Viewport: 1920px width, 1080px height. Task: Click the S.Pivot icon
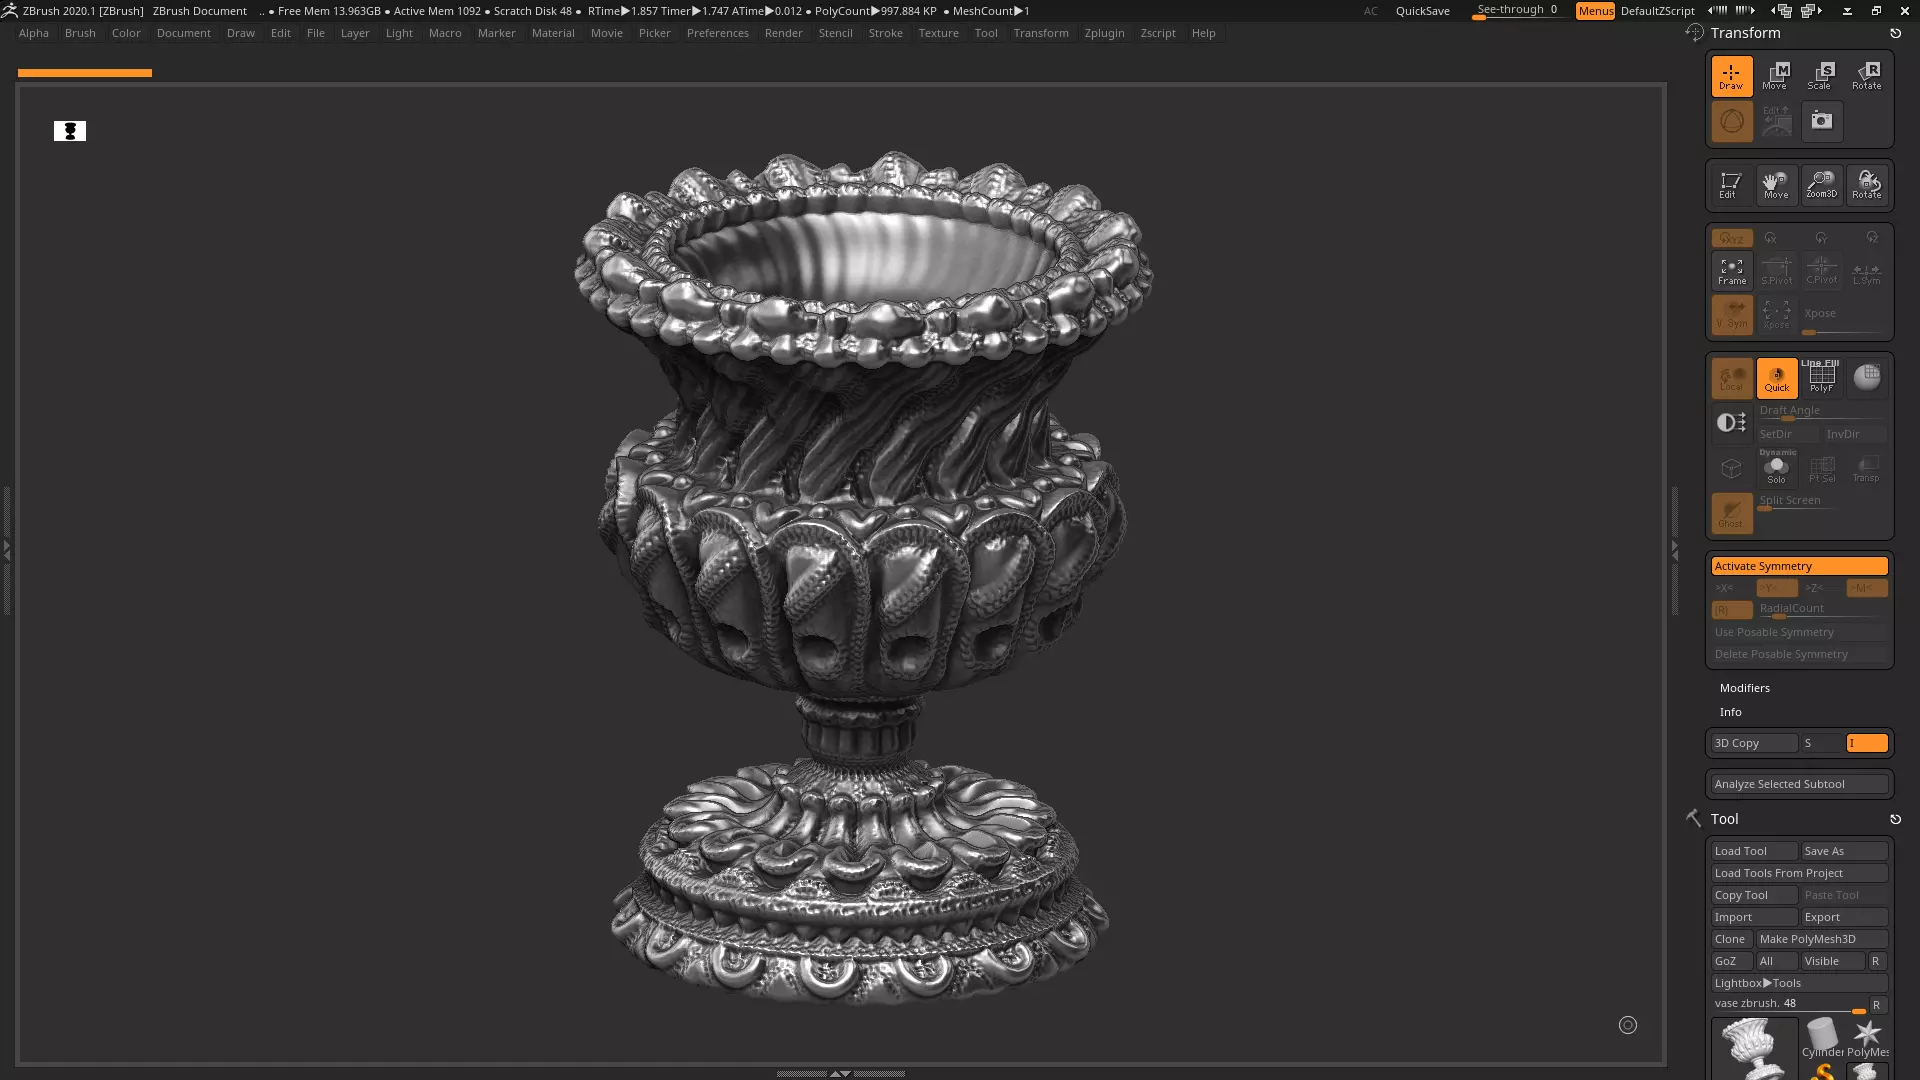point(1777,271)
